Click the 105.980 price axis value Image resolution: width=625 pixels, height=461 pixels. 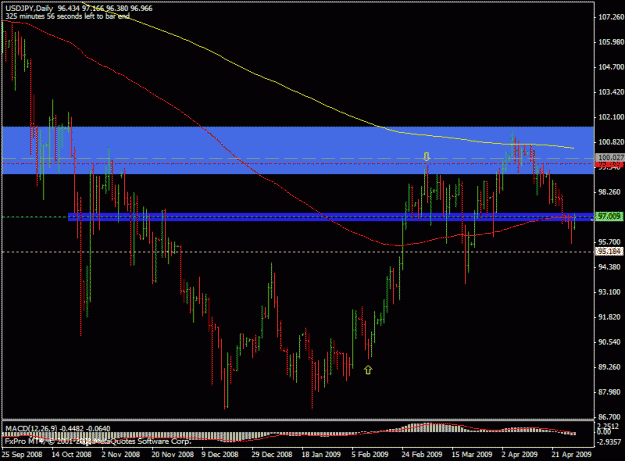pyautogui.click(x=610, y=42)
